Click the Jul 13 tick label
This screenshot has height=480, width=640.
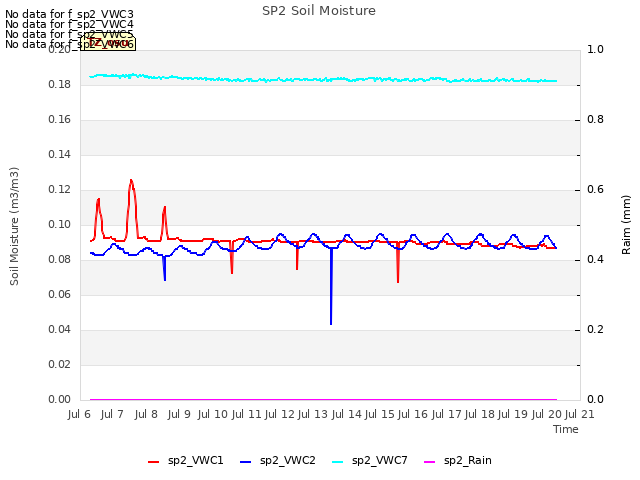click(313, 414)
